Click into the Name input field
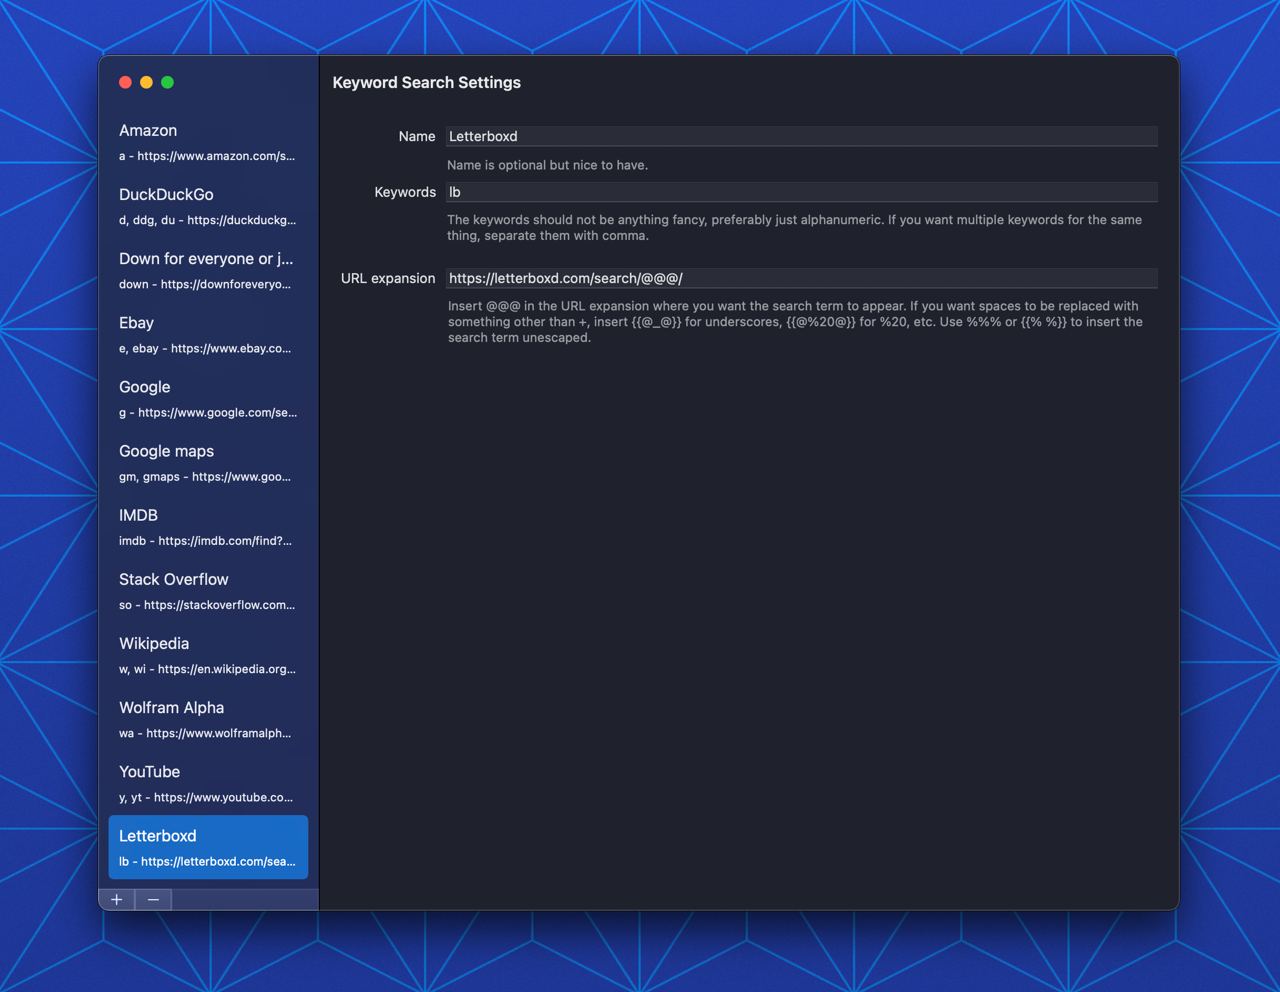The image size is (1280, 992). tap(801, 136)
